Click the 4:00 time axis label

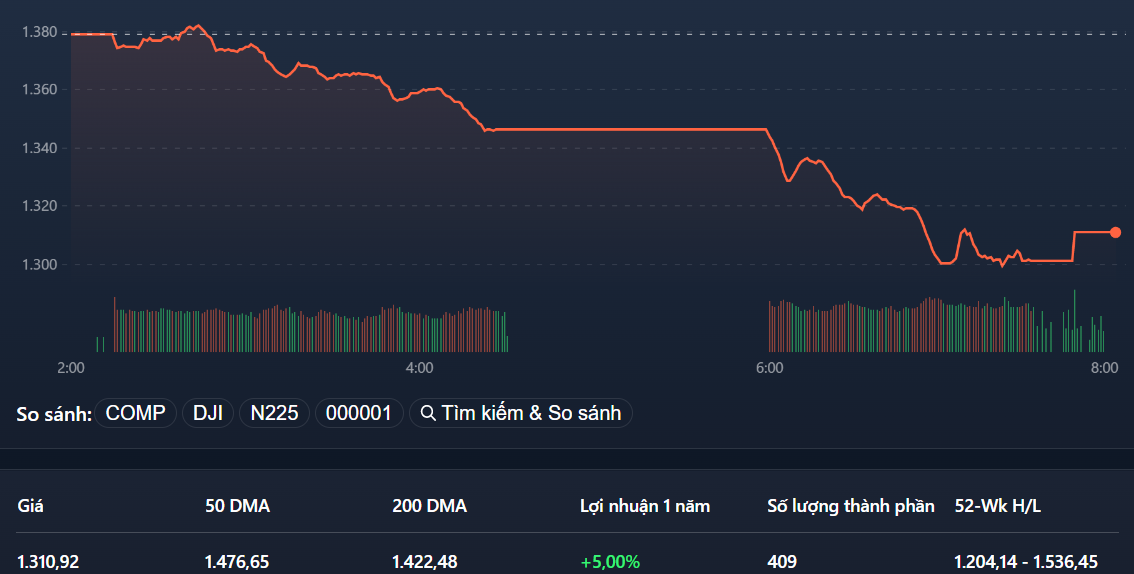tap(419, 368)
